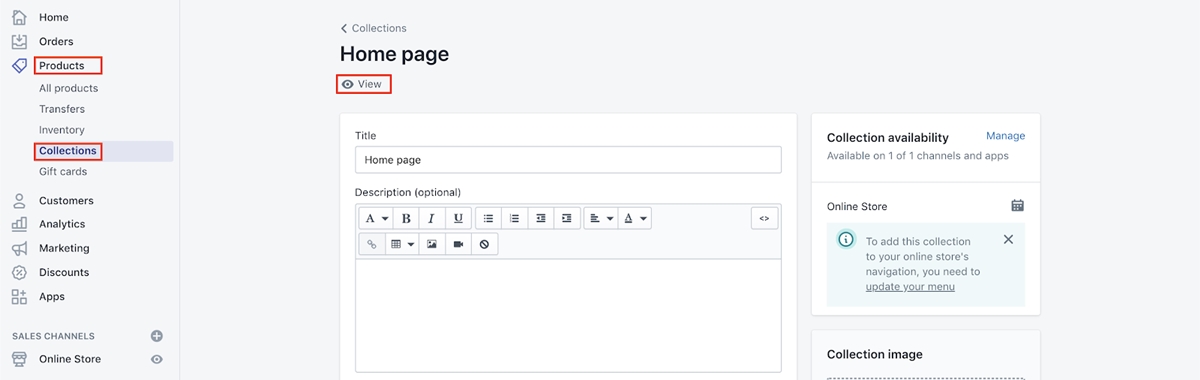
Task: Click the Discounts percent badge icon
Action: click(19, 272)
